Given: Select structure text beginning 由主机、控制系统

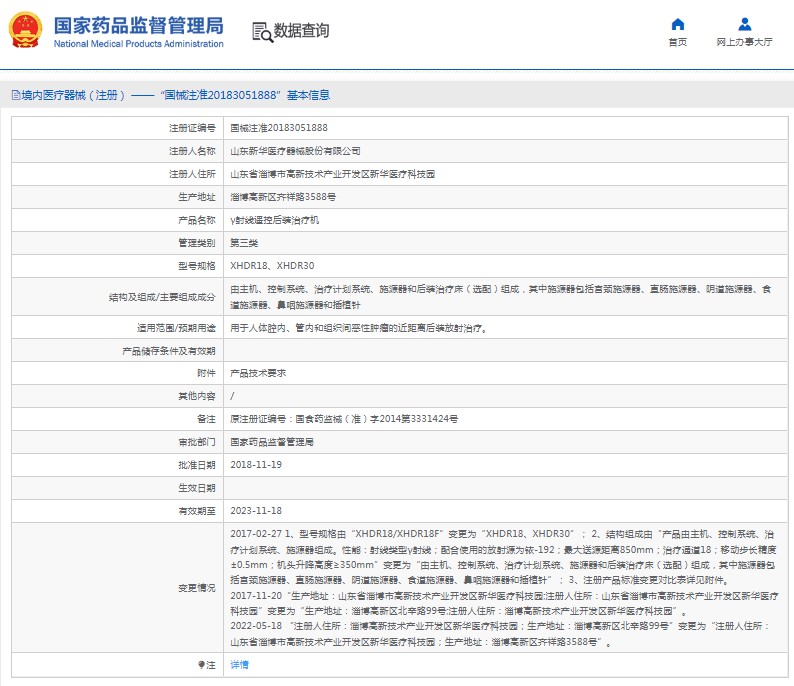Looking at the screenshot, I should (x=501, y=297).
